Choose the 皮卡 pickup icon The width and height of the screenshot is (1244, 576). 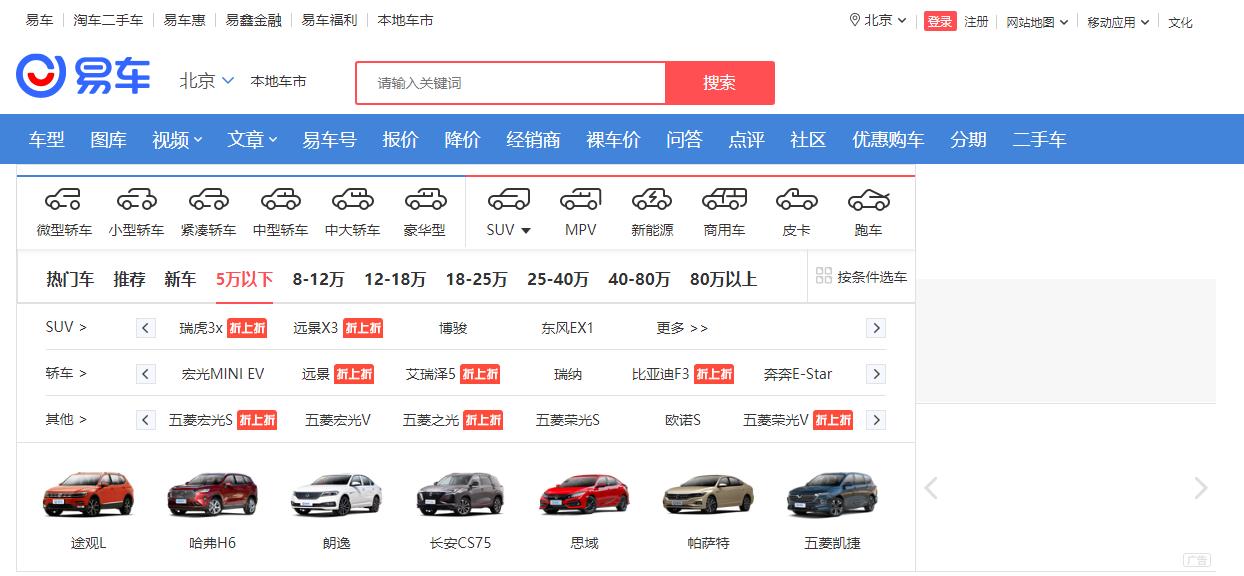[x=797, y=199]
